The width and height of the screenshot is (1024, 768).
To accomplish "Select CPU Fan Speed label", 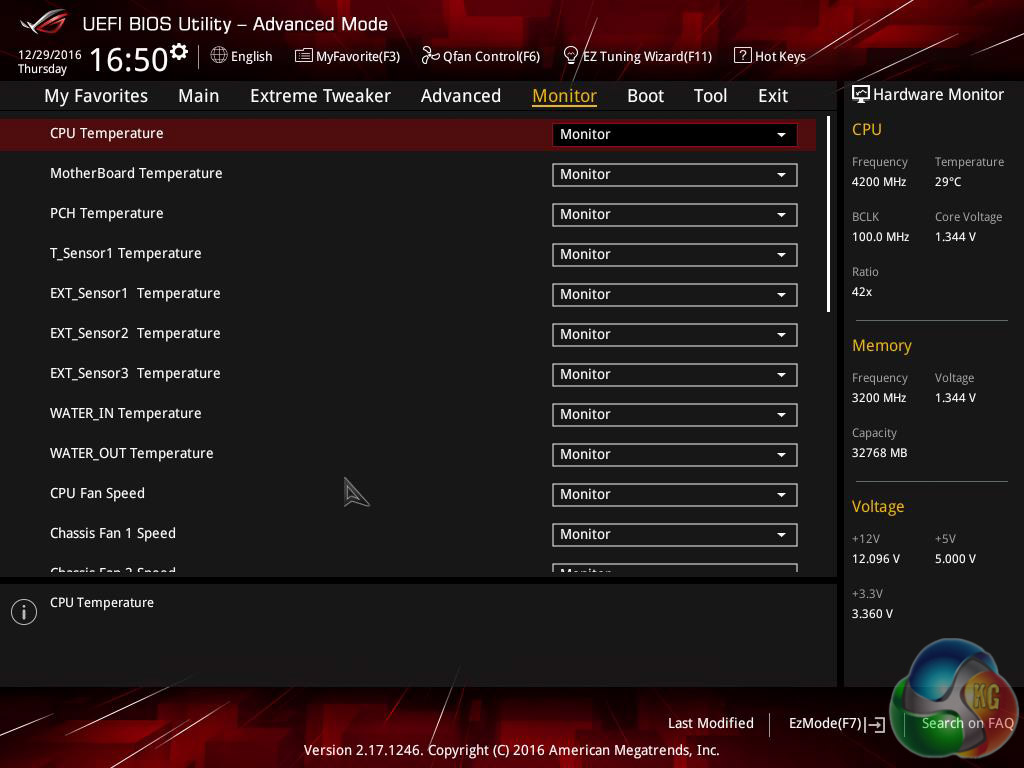I will [x=97, y=494].
